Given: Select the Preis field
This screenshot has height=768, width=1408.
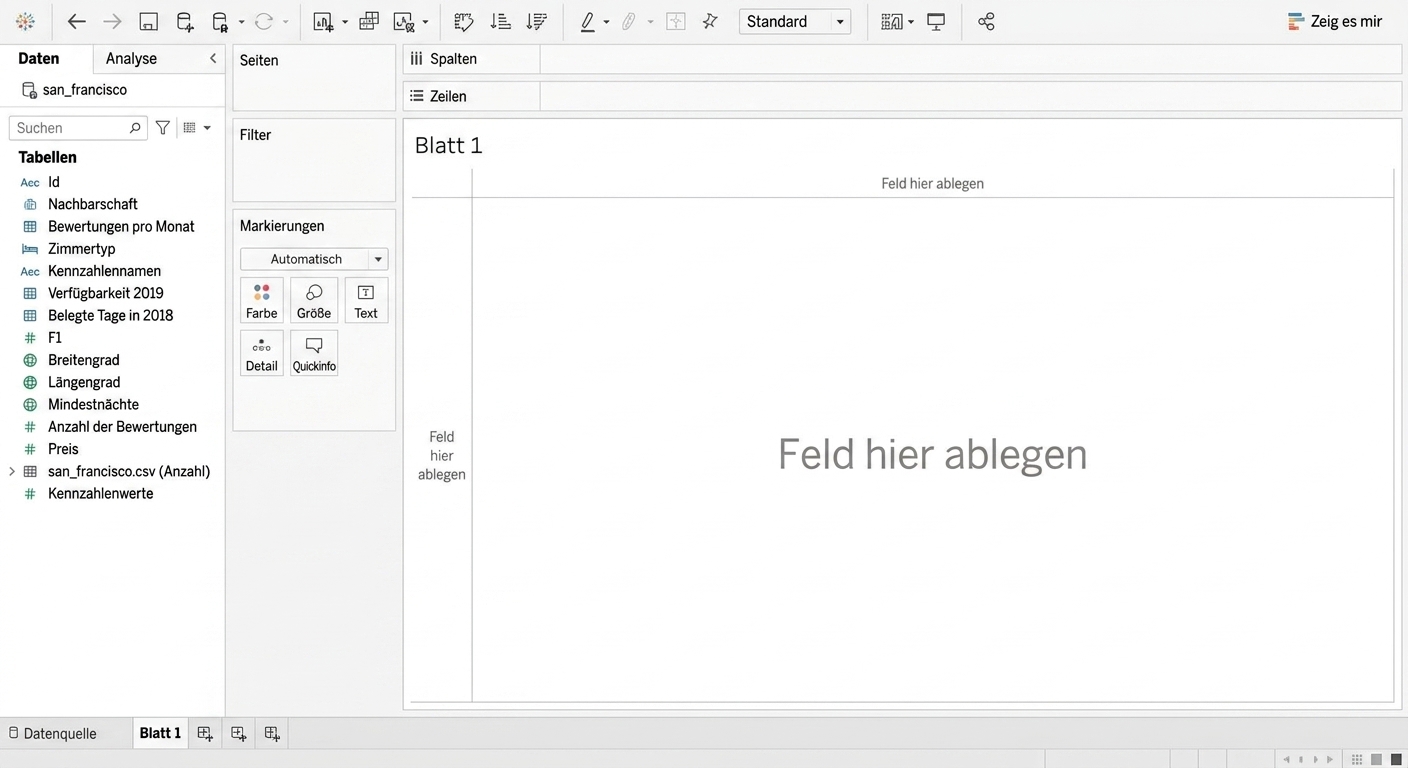Looking at the screenshot, I should 63,449.
